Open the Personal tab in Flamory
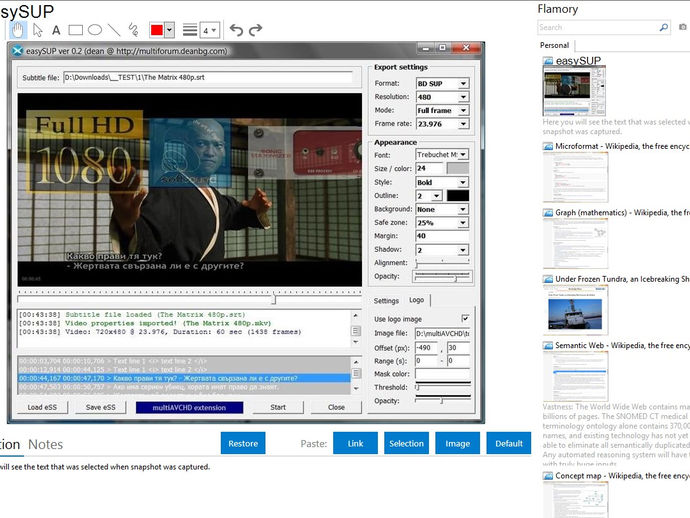 coord(554,45)
